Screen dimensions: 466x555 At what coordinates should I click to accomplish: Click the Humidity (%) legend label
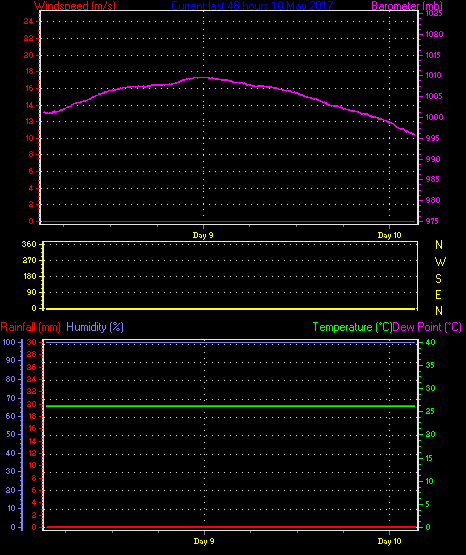[95, 327]
